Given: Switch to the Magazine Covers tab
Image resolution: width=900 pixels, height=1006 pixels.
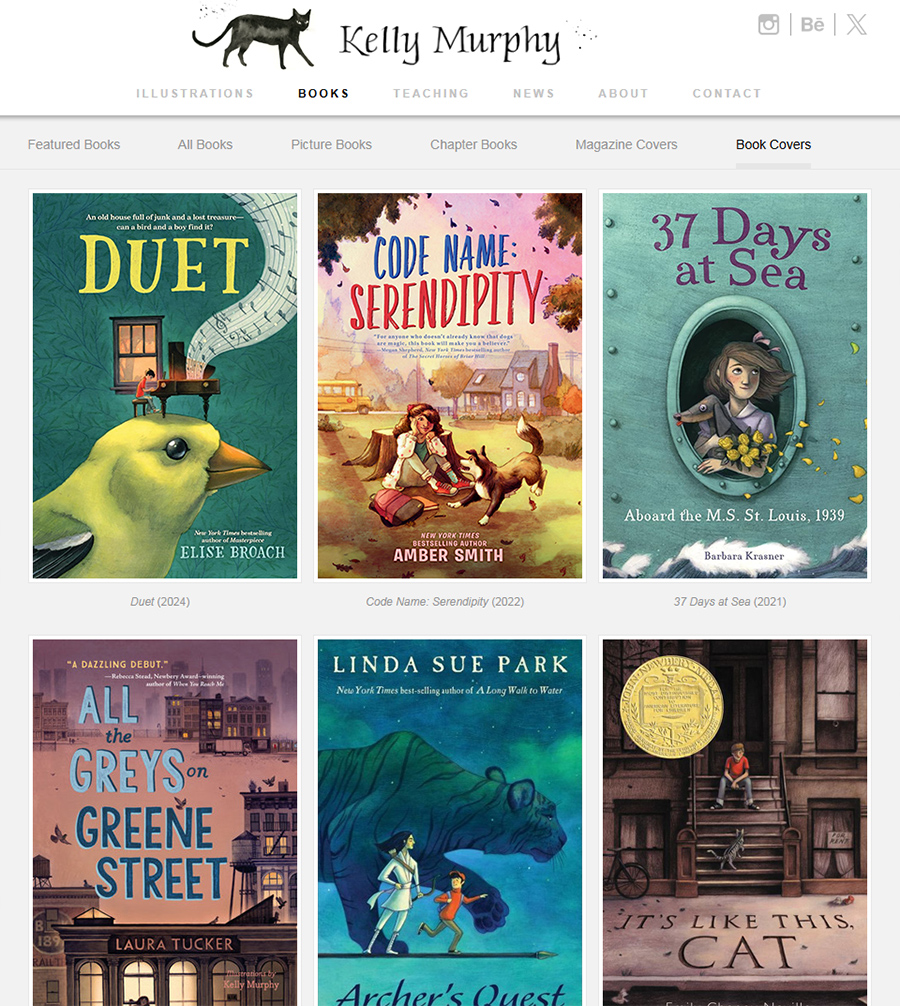Looking at the screenshot, I should [x=626, y=144].
